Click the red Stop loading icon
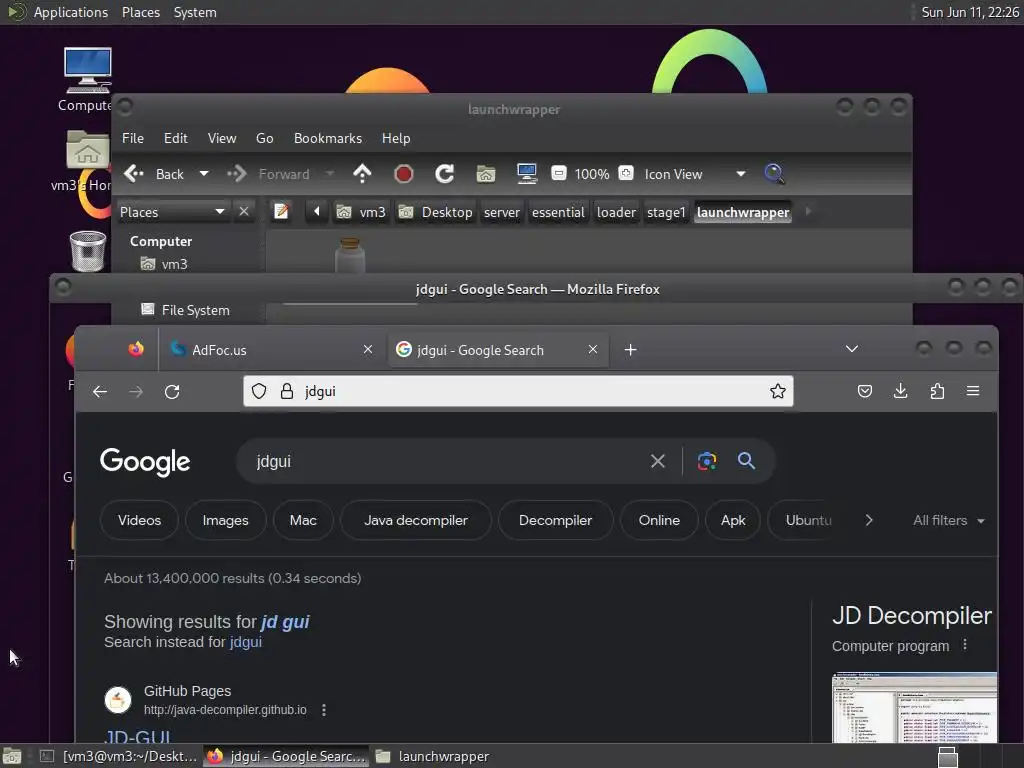The height and width of the screenshot is (768, 1024). (404, 174)
